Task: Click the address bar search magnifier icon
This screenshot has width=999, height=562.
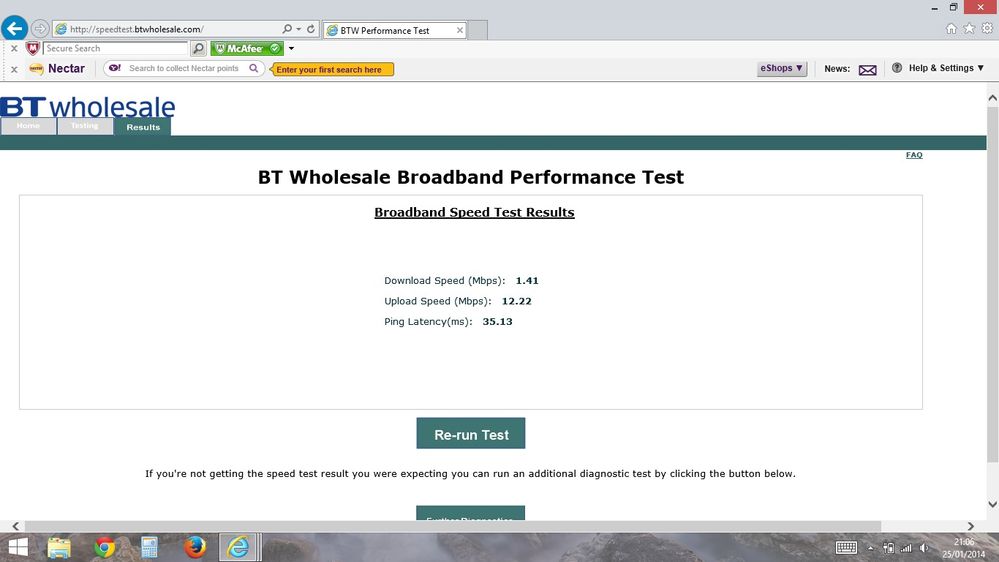Action: tap(287, 29)
